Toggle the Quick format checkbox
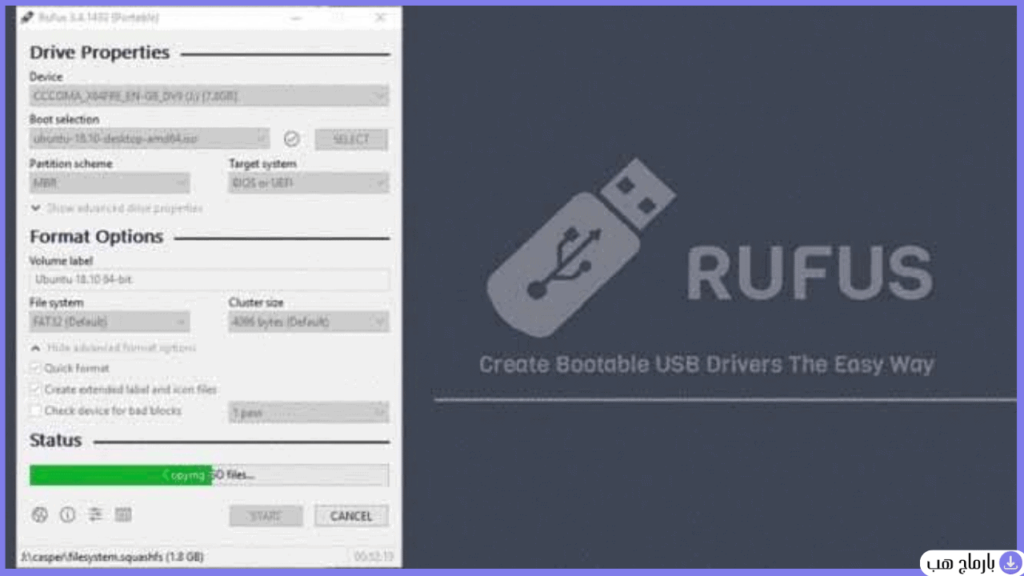The image size is (1024, 576). [35, 368]
